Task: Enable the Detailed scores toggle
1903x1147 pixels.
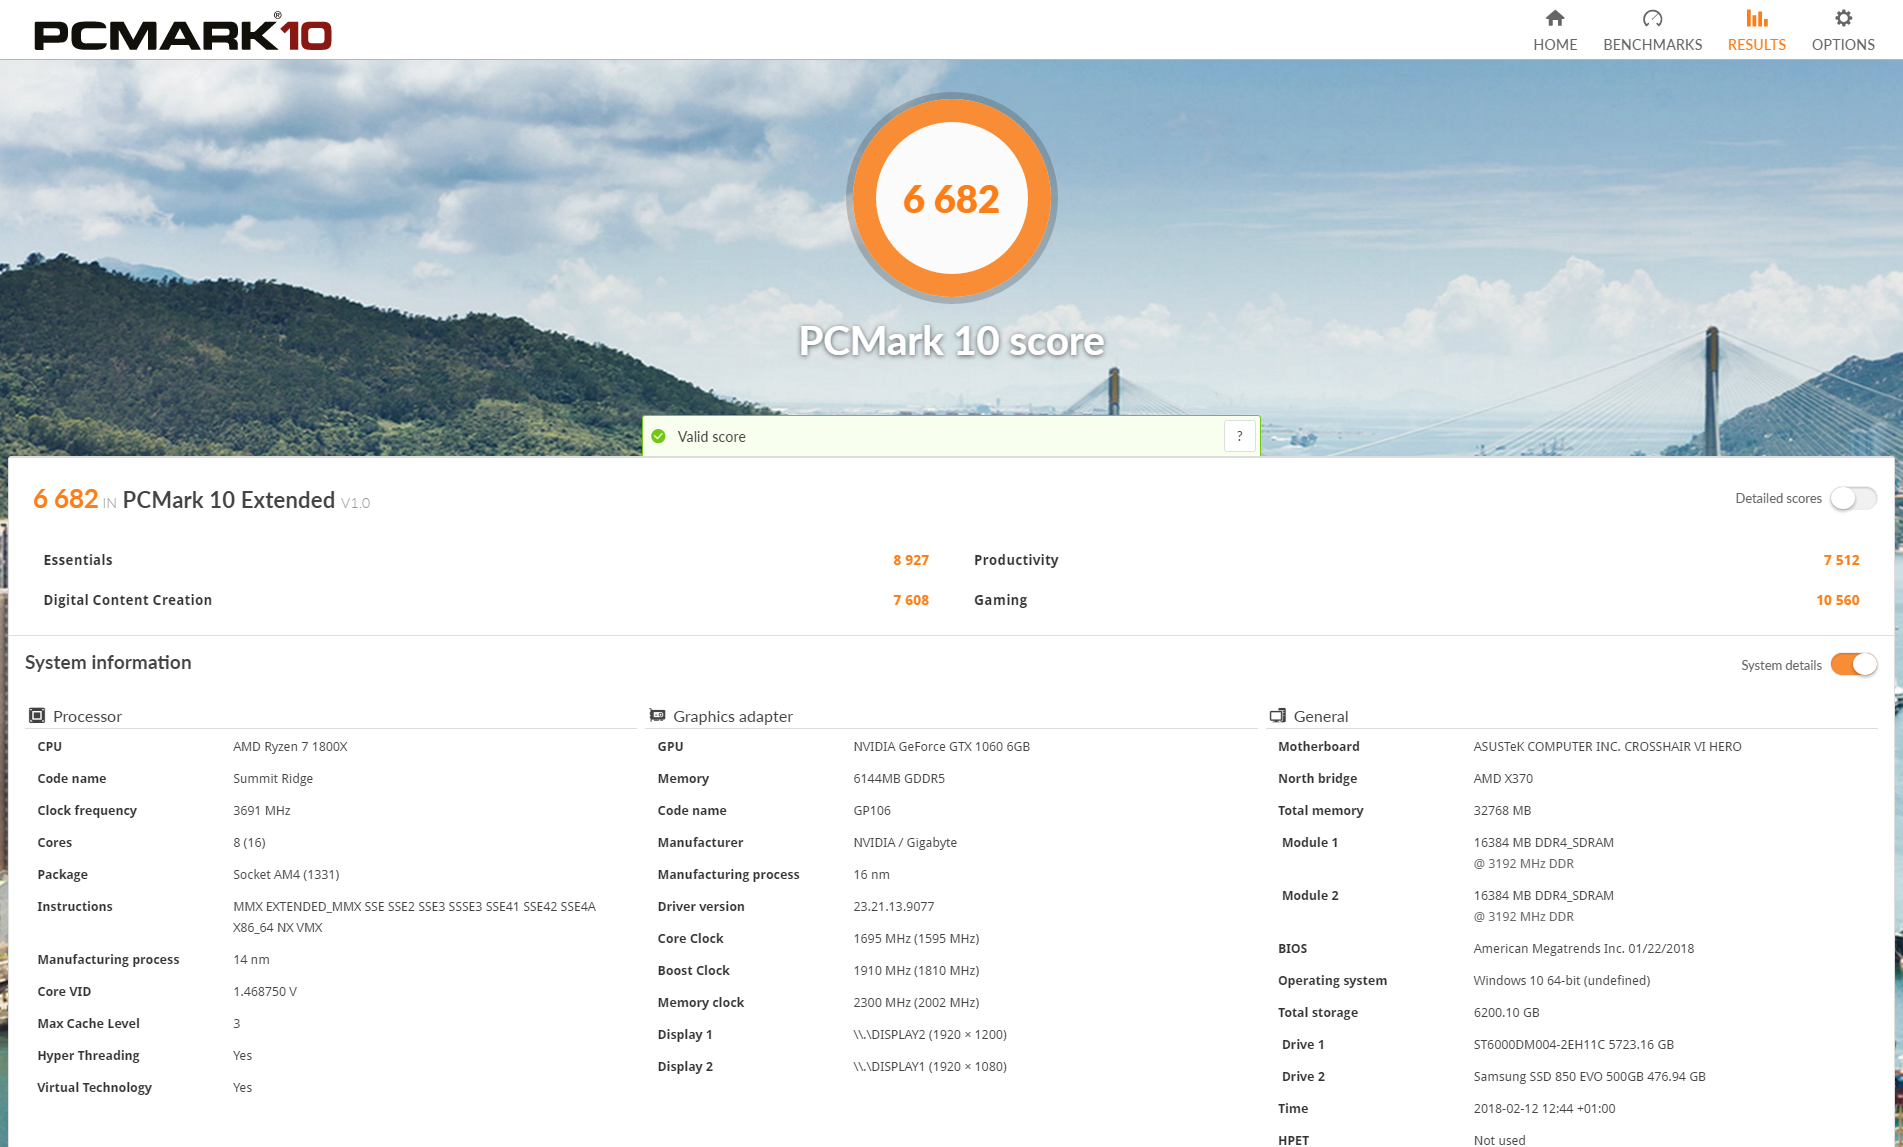Action: 1853,498
